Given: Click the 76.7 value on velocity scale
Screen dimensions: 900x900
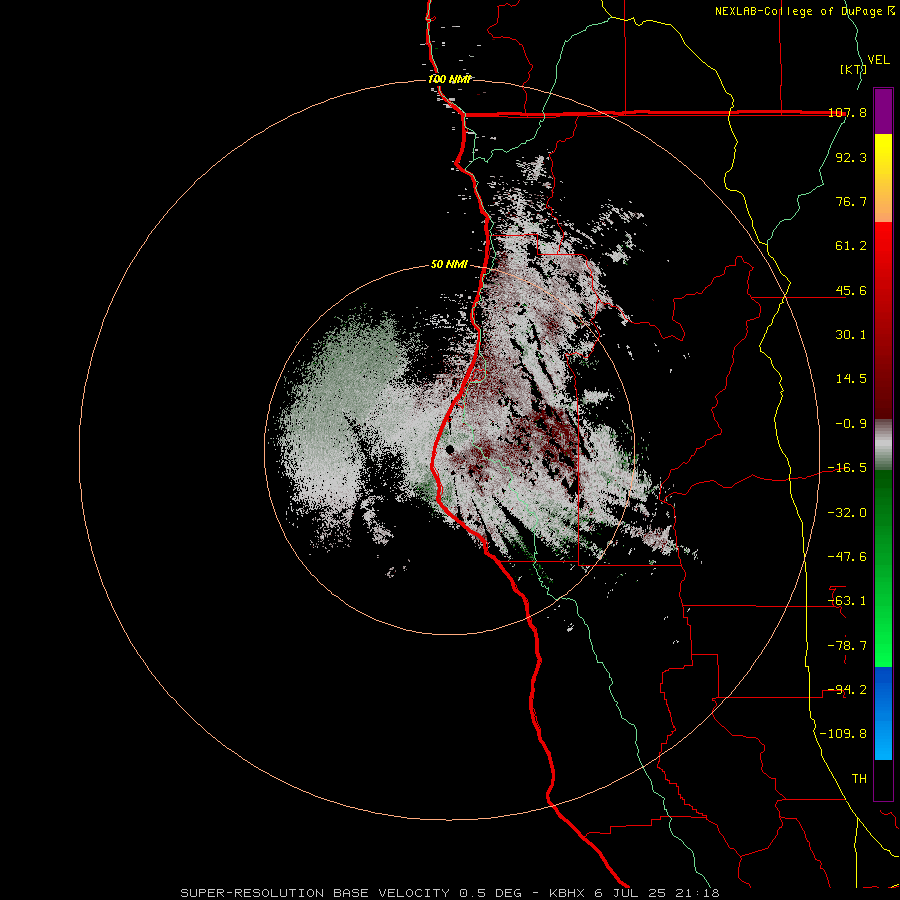Looking at the screenshot, I should 851,201.
